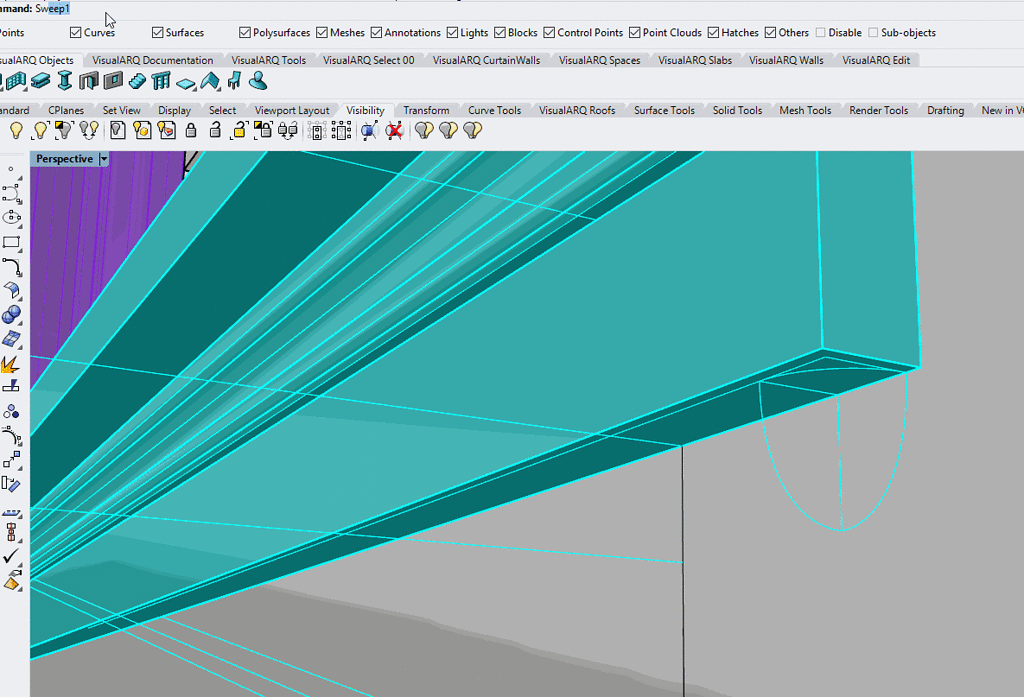
Task: Expand the Beam tool flyout arrow
Action: 48,91
